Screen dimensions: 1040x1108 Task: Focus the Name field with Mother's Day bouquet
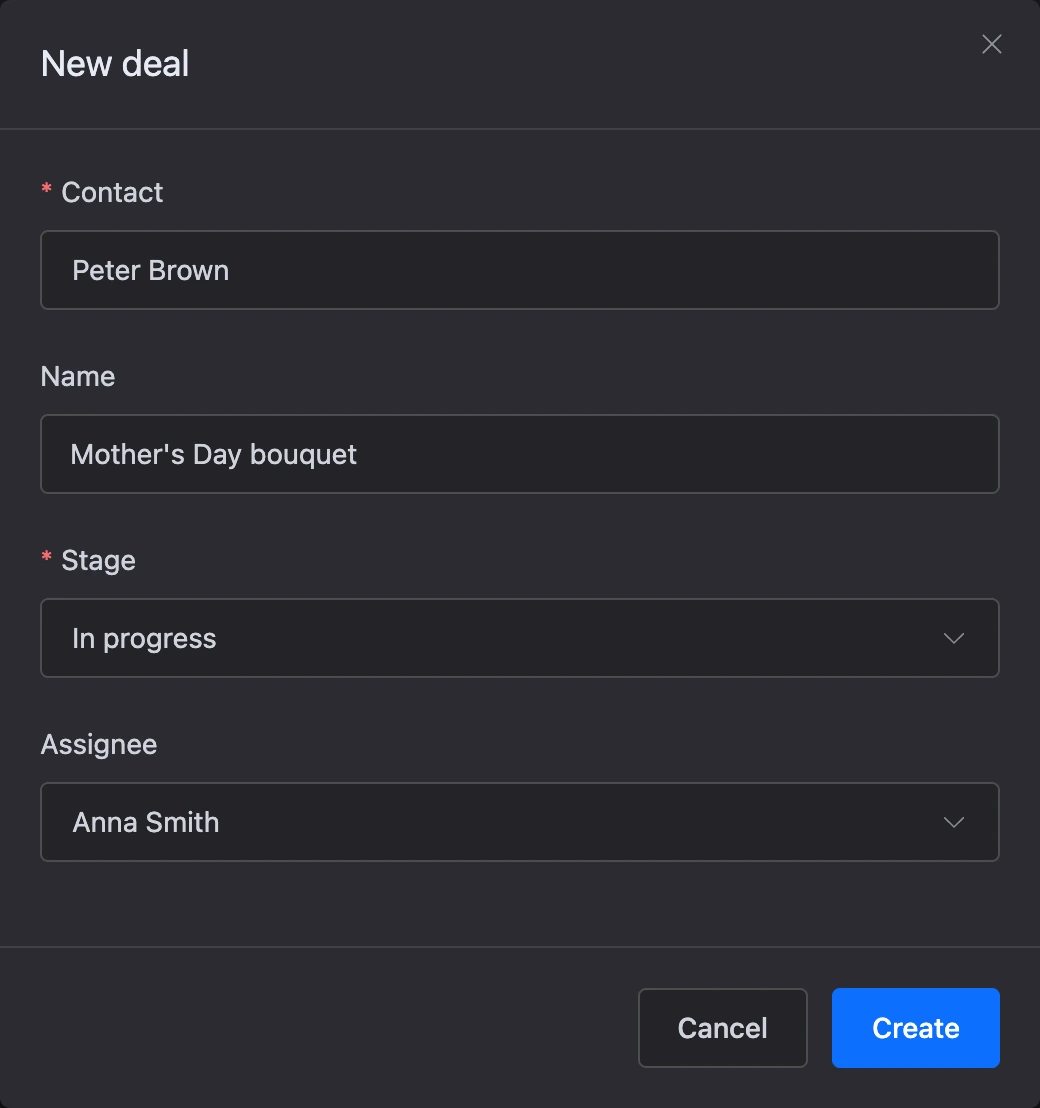(519, 454)
